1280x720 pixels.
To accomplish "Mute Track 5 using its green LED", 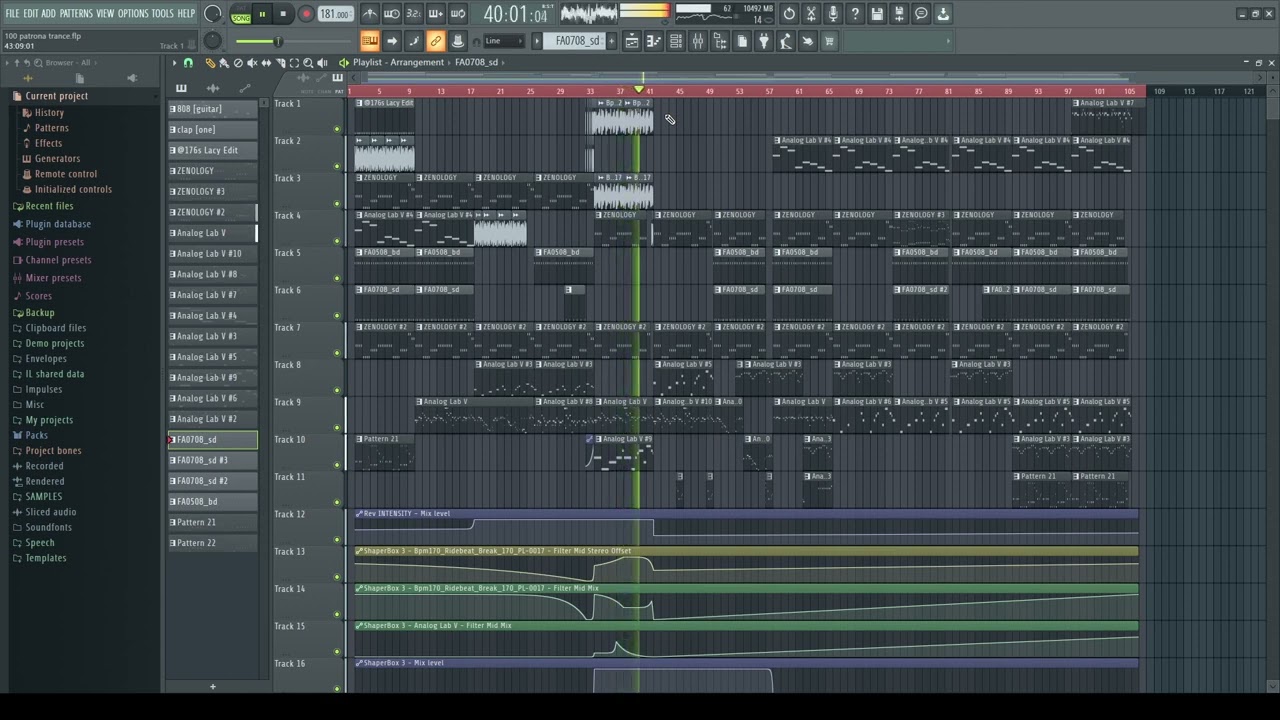I will [x=337, y=278].
